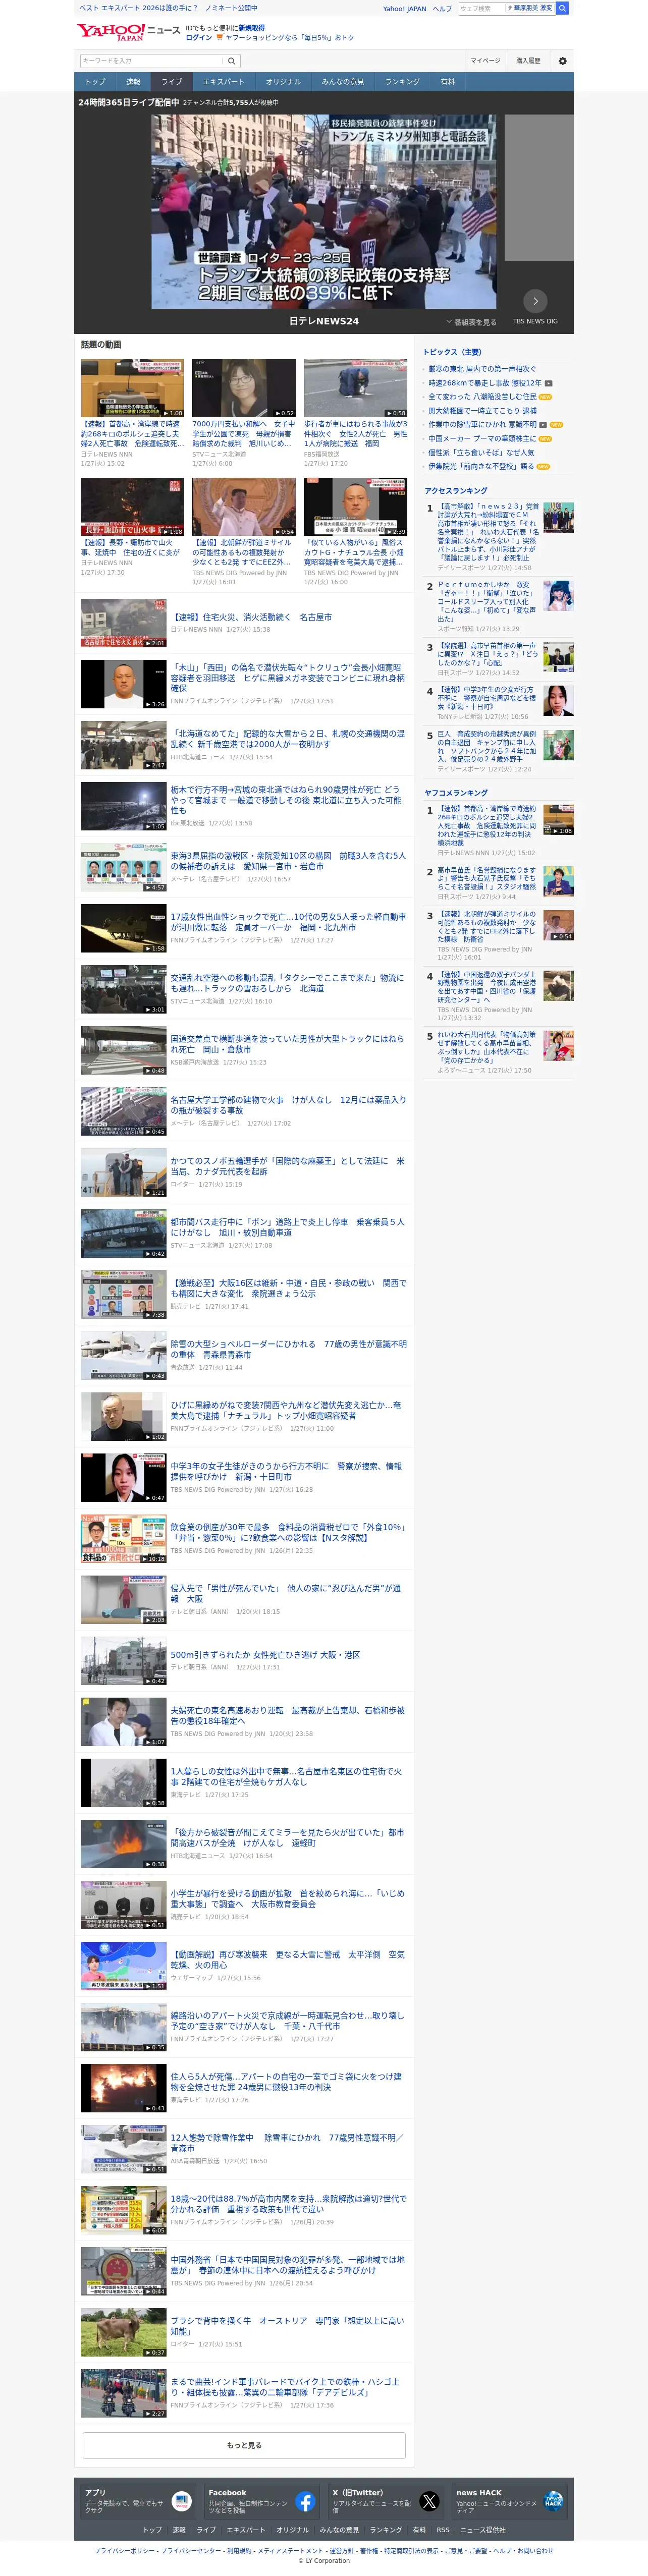Image resolution: width=648 pixels, height=2576 pixels.
Task: Open article 500m引きずられたか 女性死亡ひき逃げ
Action: (265, 1654)
